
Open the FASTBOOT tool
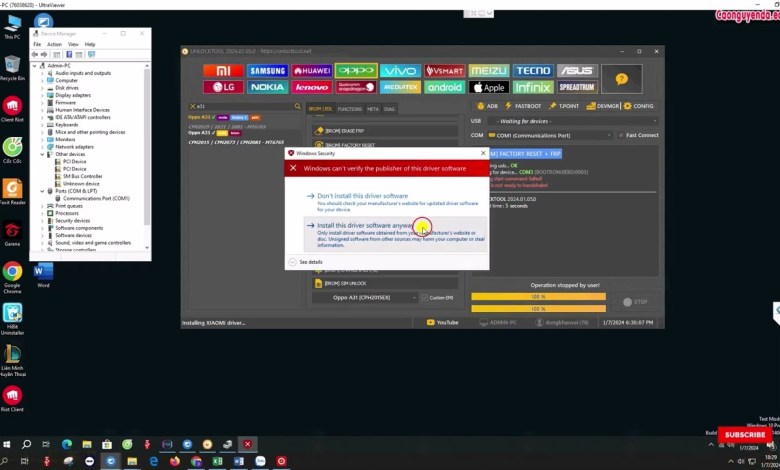click(x=523, y=106)
